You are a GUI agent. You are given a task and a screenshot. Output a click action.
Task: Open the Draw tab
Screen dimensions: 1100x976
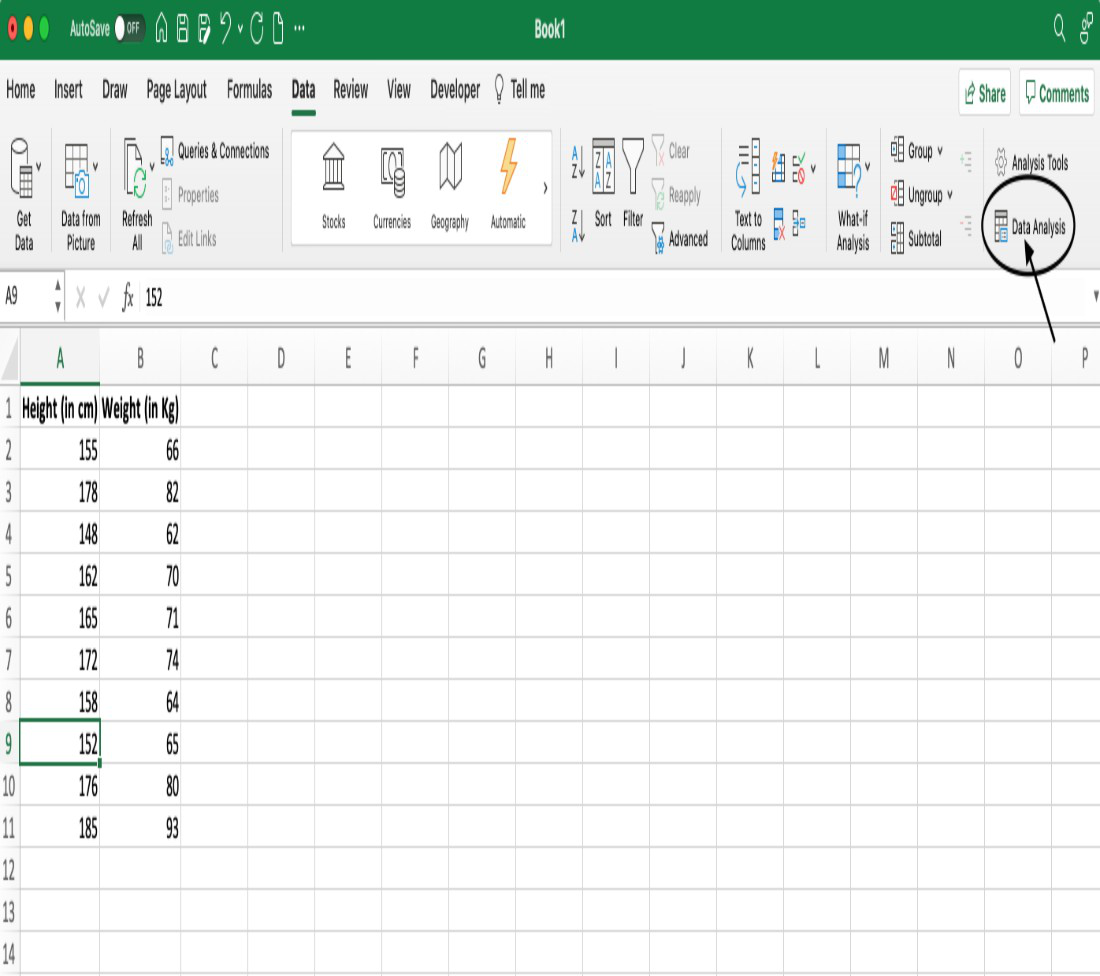point(115,90)
